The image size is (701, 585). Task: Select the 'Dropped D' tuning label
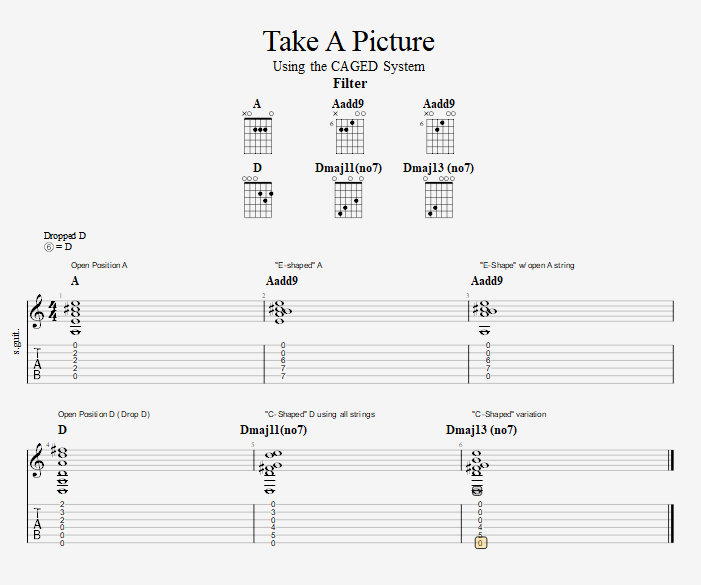(65, 236)
